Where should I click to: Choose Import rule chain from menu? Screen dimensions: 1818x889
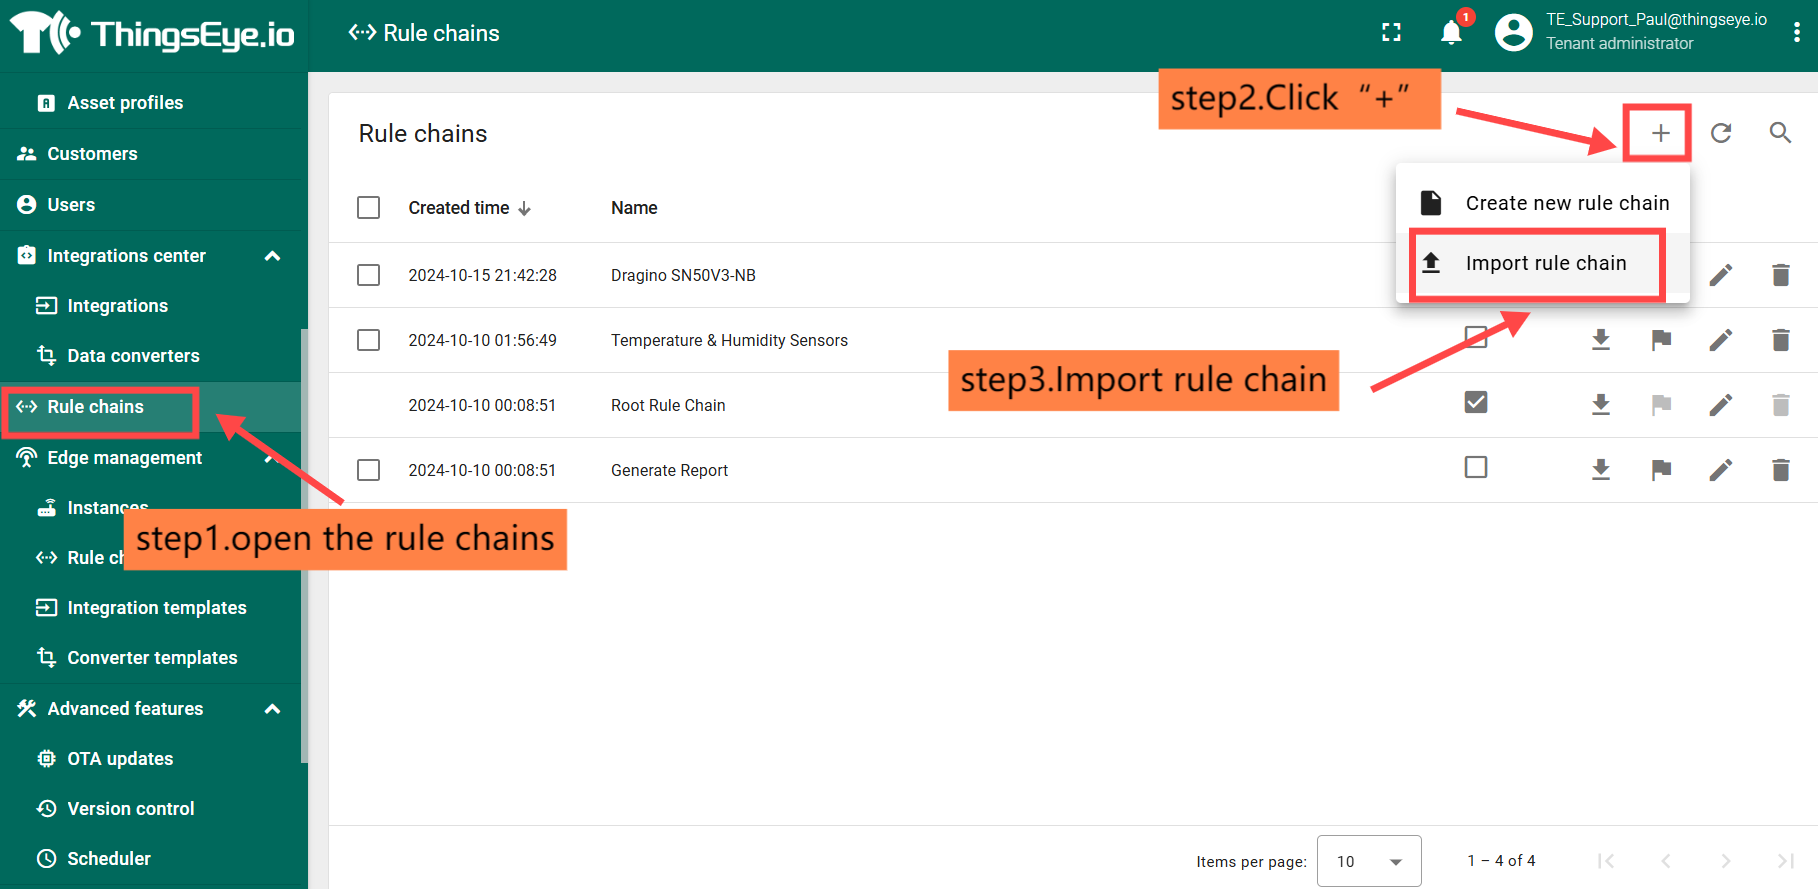(x=1545, y=263)
